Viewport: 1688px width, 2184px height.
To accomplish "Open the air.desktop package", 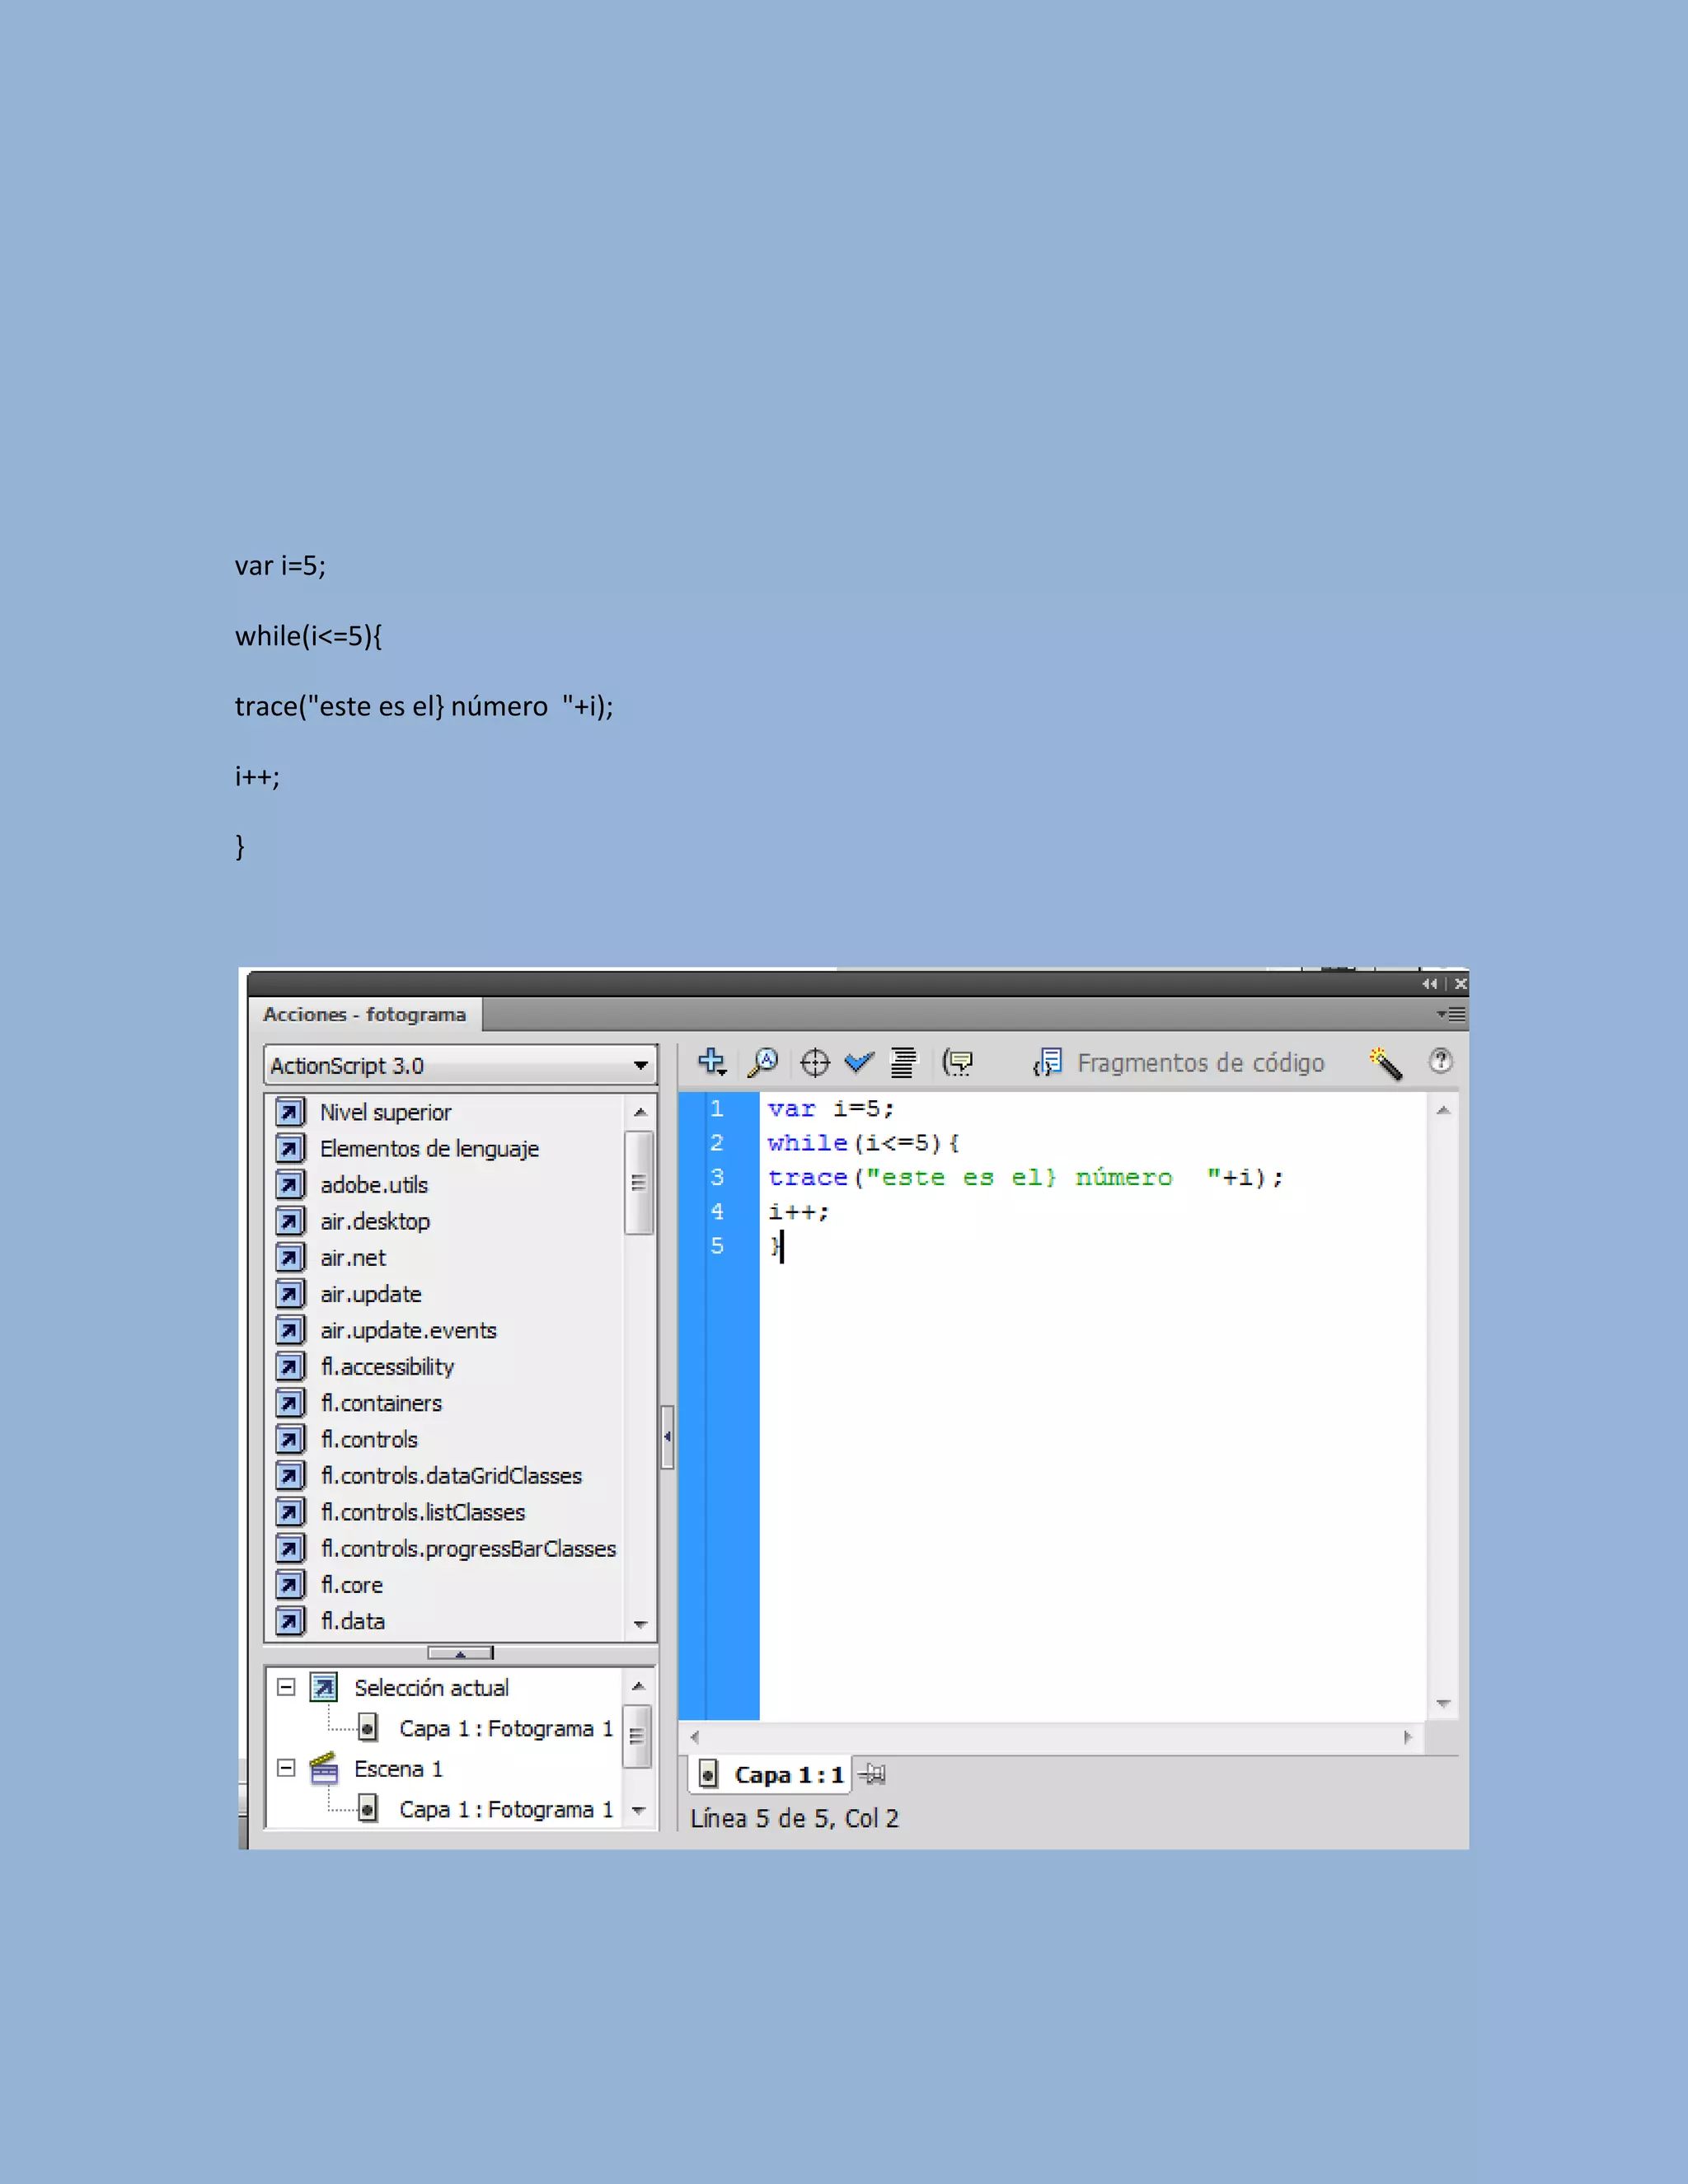I will point(375,1221).
